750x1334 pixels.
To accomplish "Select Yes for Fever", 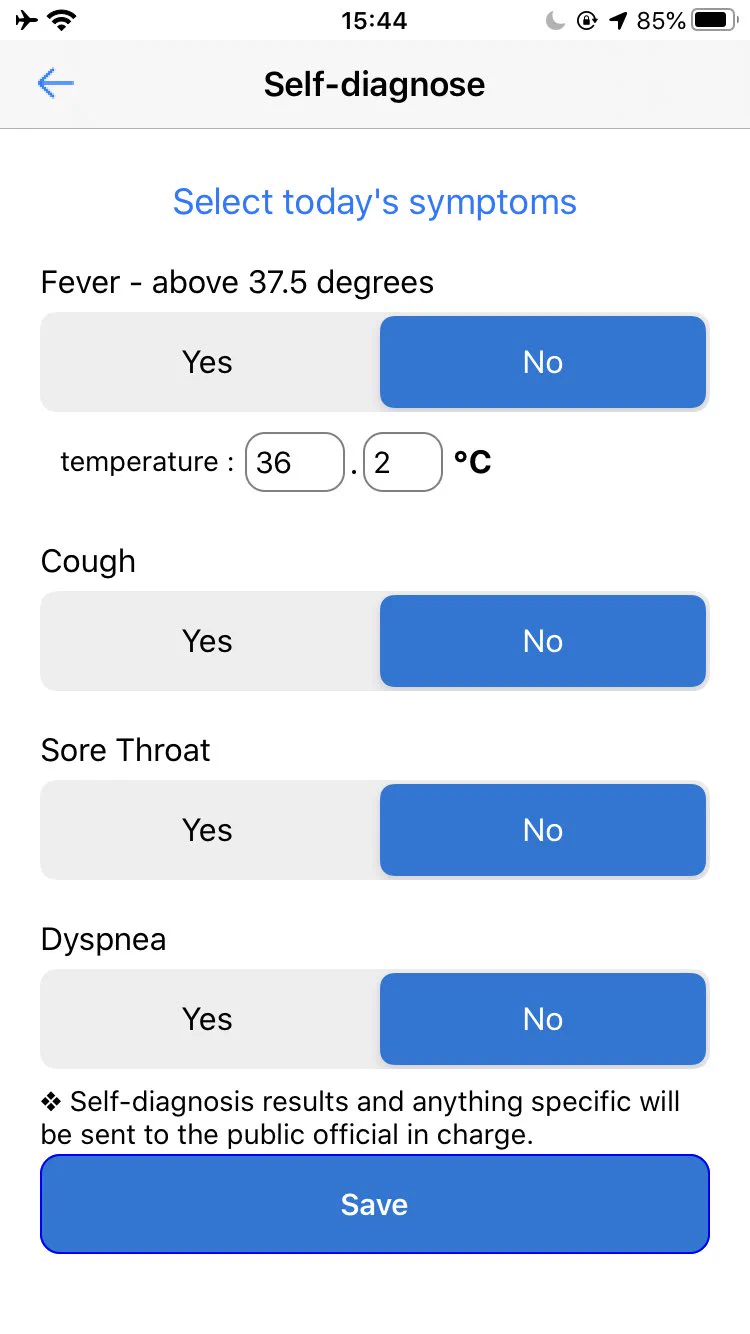I will 208,362.
